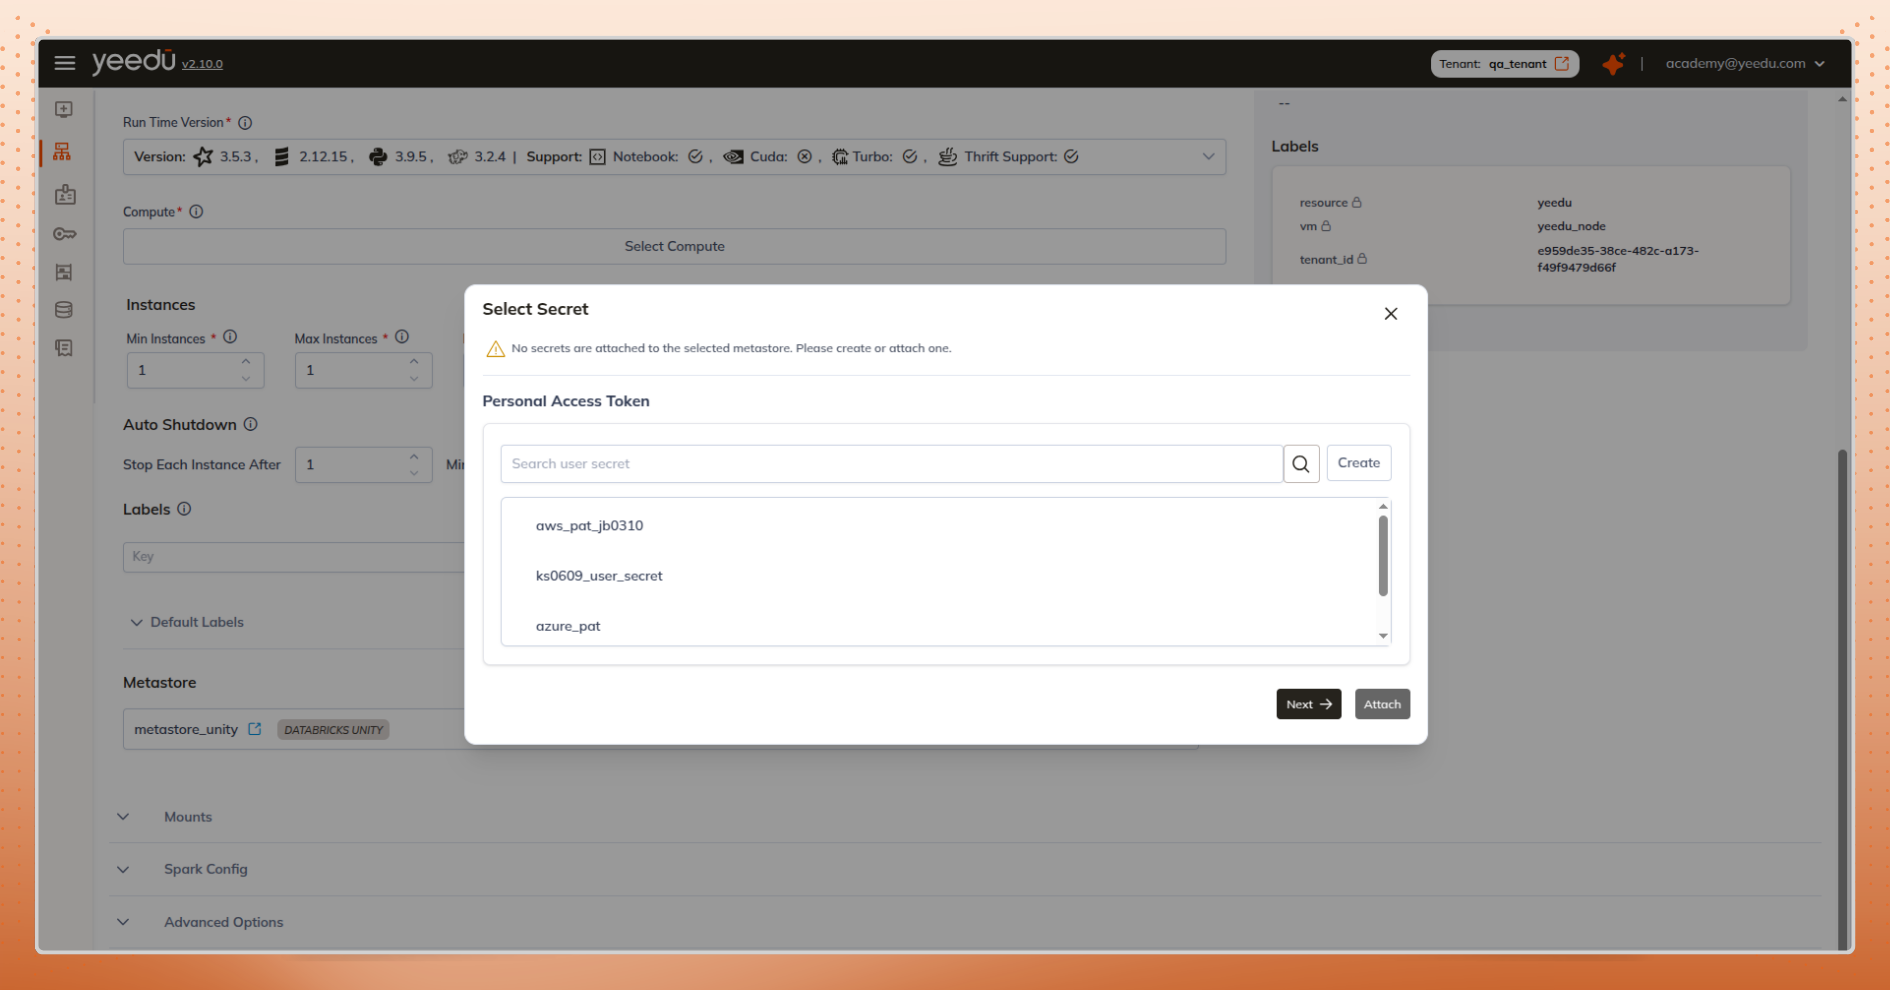
Task: Select the cluster configuration icon in sidebar
Action: click(x=64, y=152)
